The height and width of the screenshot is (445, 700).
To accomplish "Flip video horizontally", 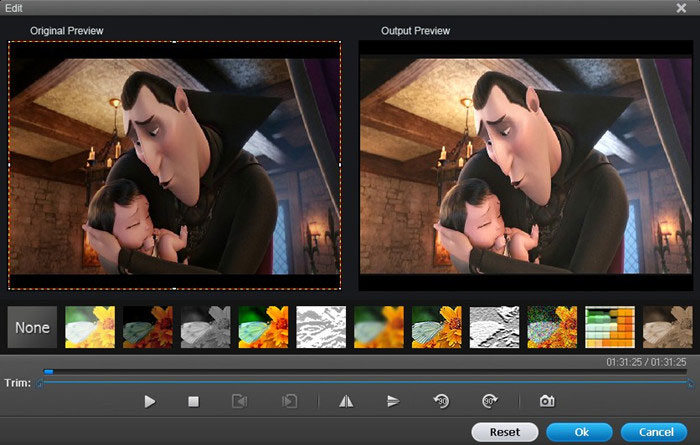I will (346, 402).
